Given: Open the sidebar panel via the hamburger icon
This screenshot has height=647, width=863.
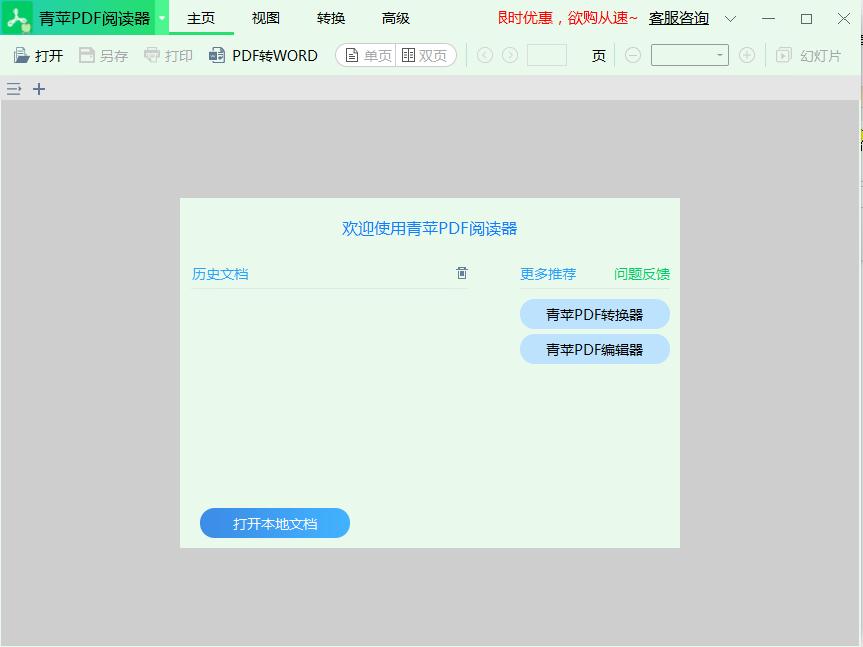Looking at the screenshot, I should [13, 89].
